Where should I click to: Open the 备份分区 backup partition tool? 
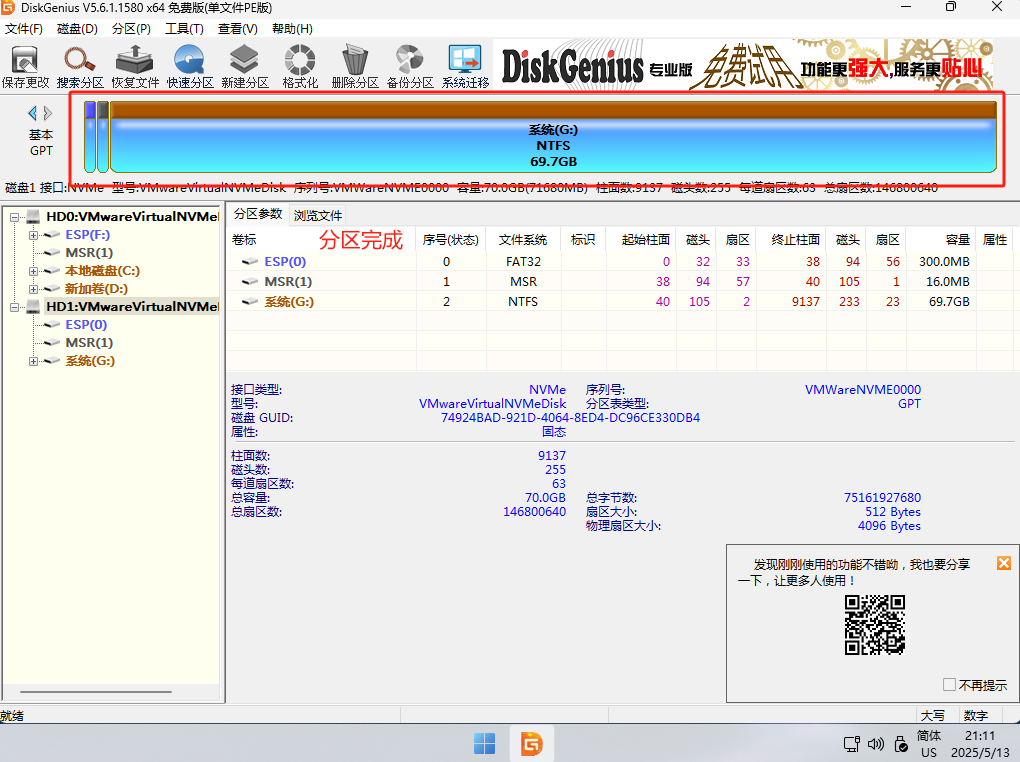[410, 66]
